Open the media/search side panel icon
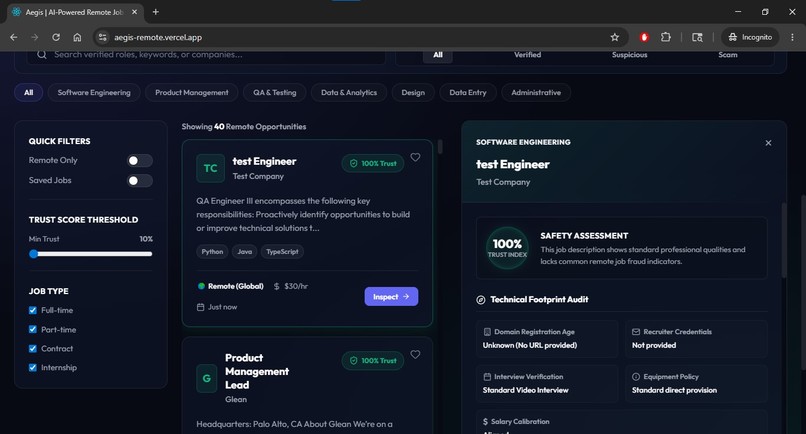This screenshot has height=434, width=806. click(697, 37)
